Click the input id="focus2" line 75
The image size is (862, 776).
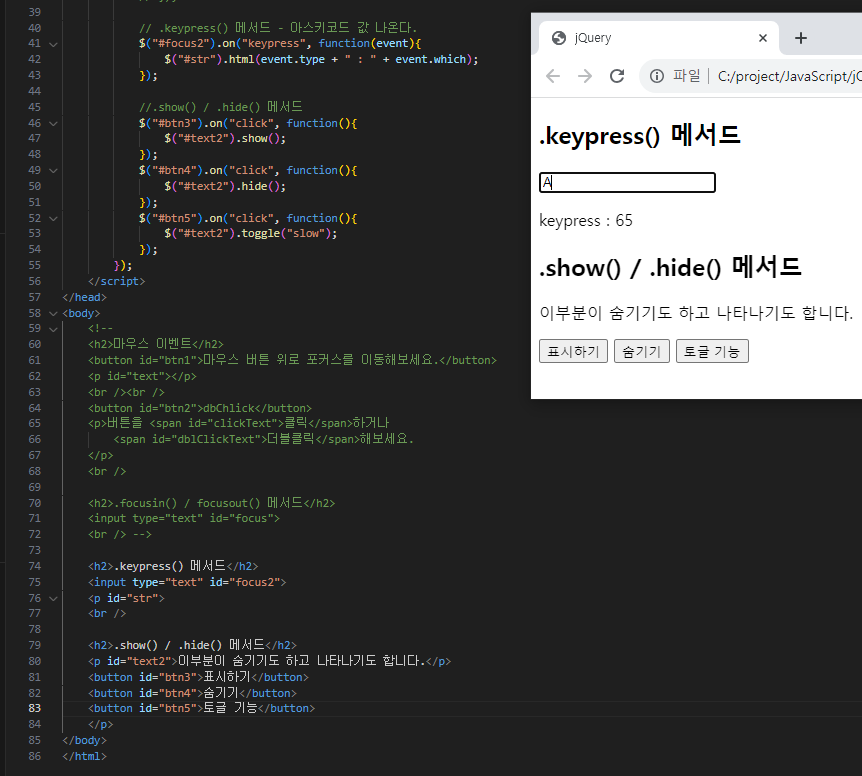tap(187, 582)
